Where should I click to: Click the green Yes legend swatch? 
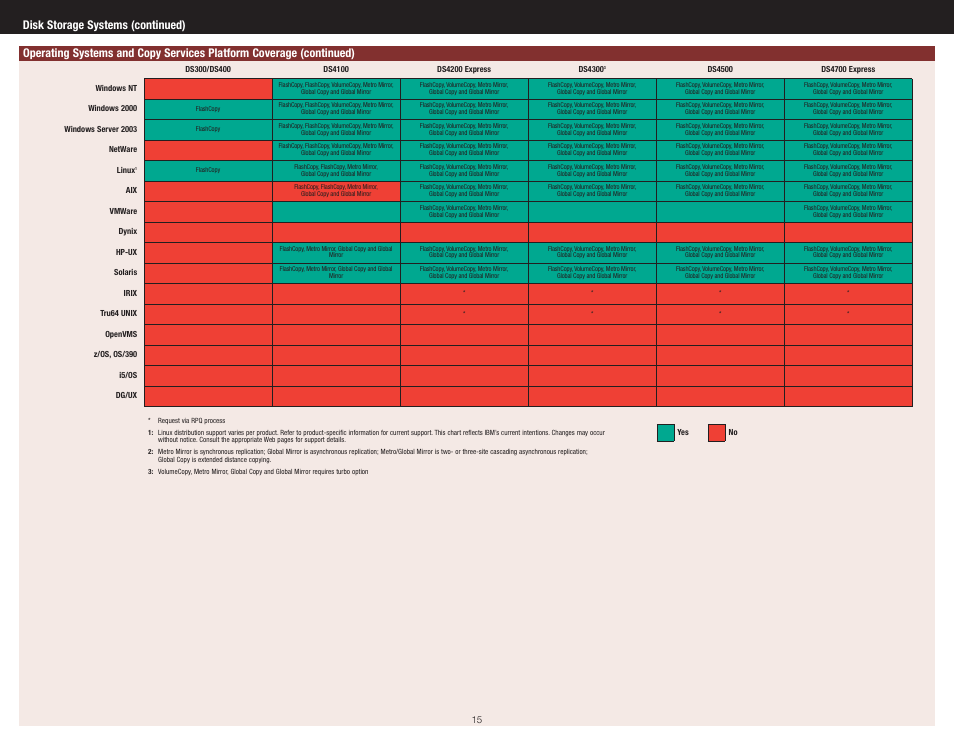[x=666, y=433]
